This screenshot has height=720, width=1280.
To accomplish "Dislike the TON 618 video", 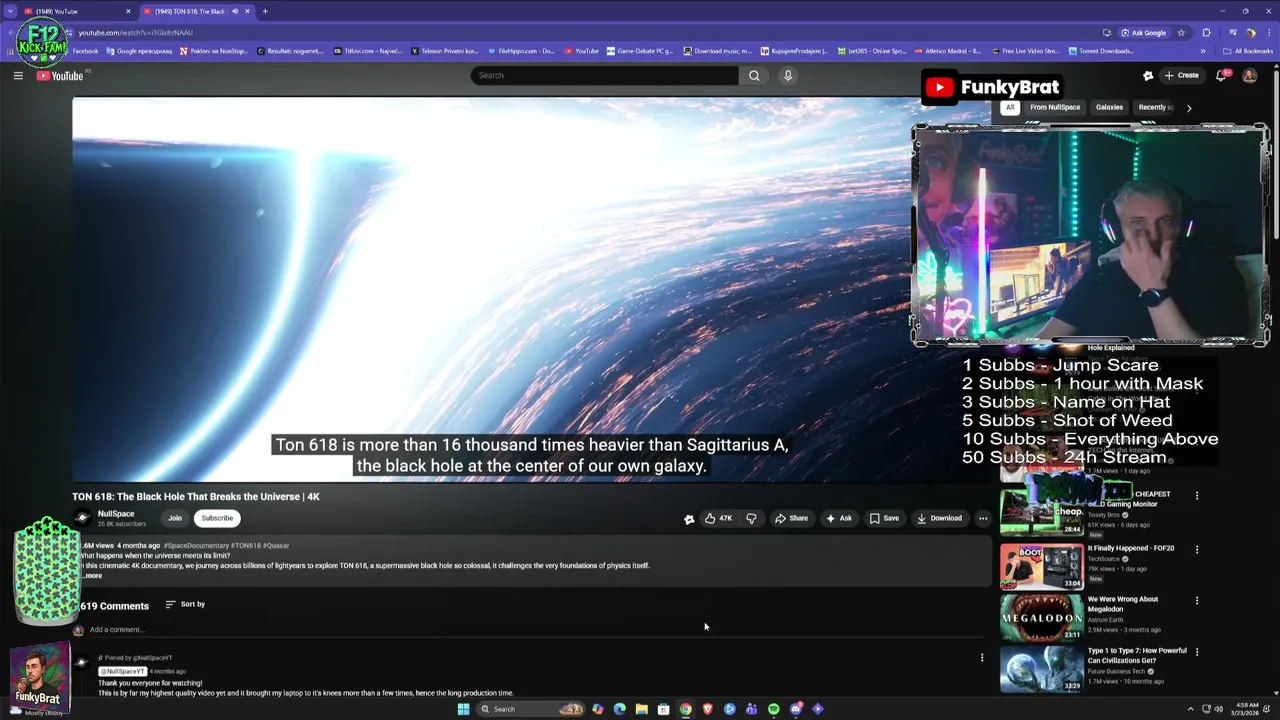I will [x=751, y=518].
